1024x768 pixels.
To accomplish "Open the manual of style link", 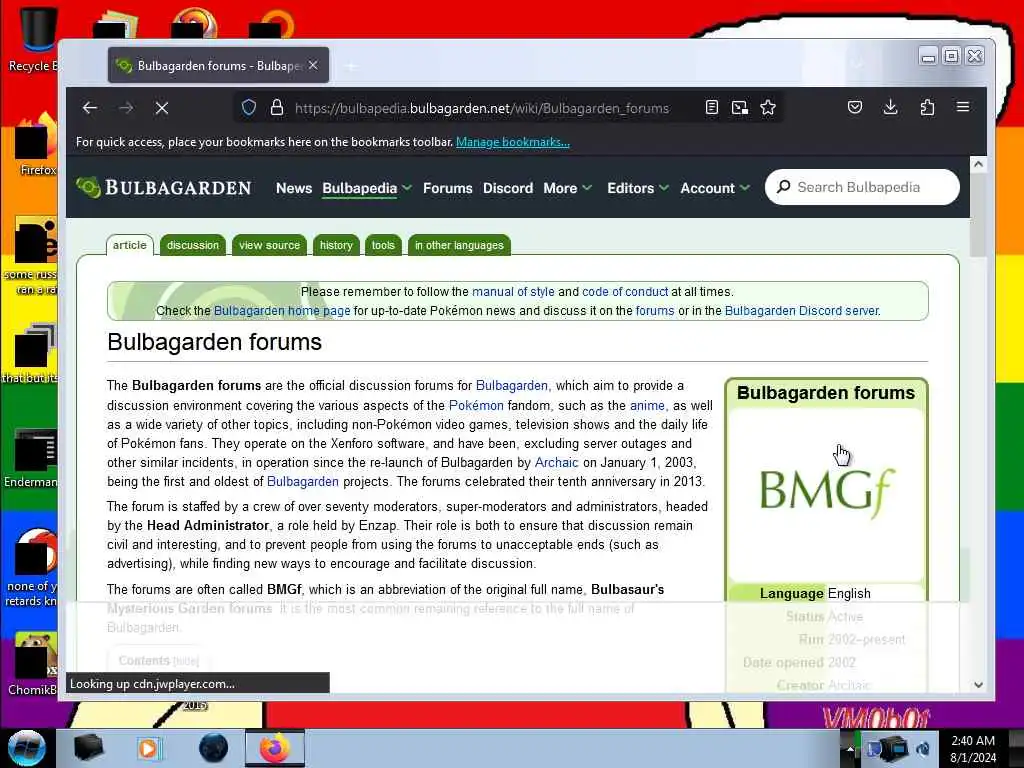I will [513, 291].
